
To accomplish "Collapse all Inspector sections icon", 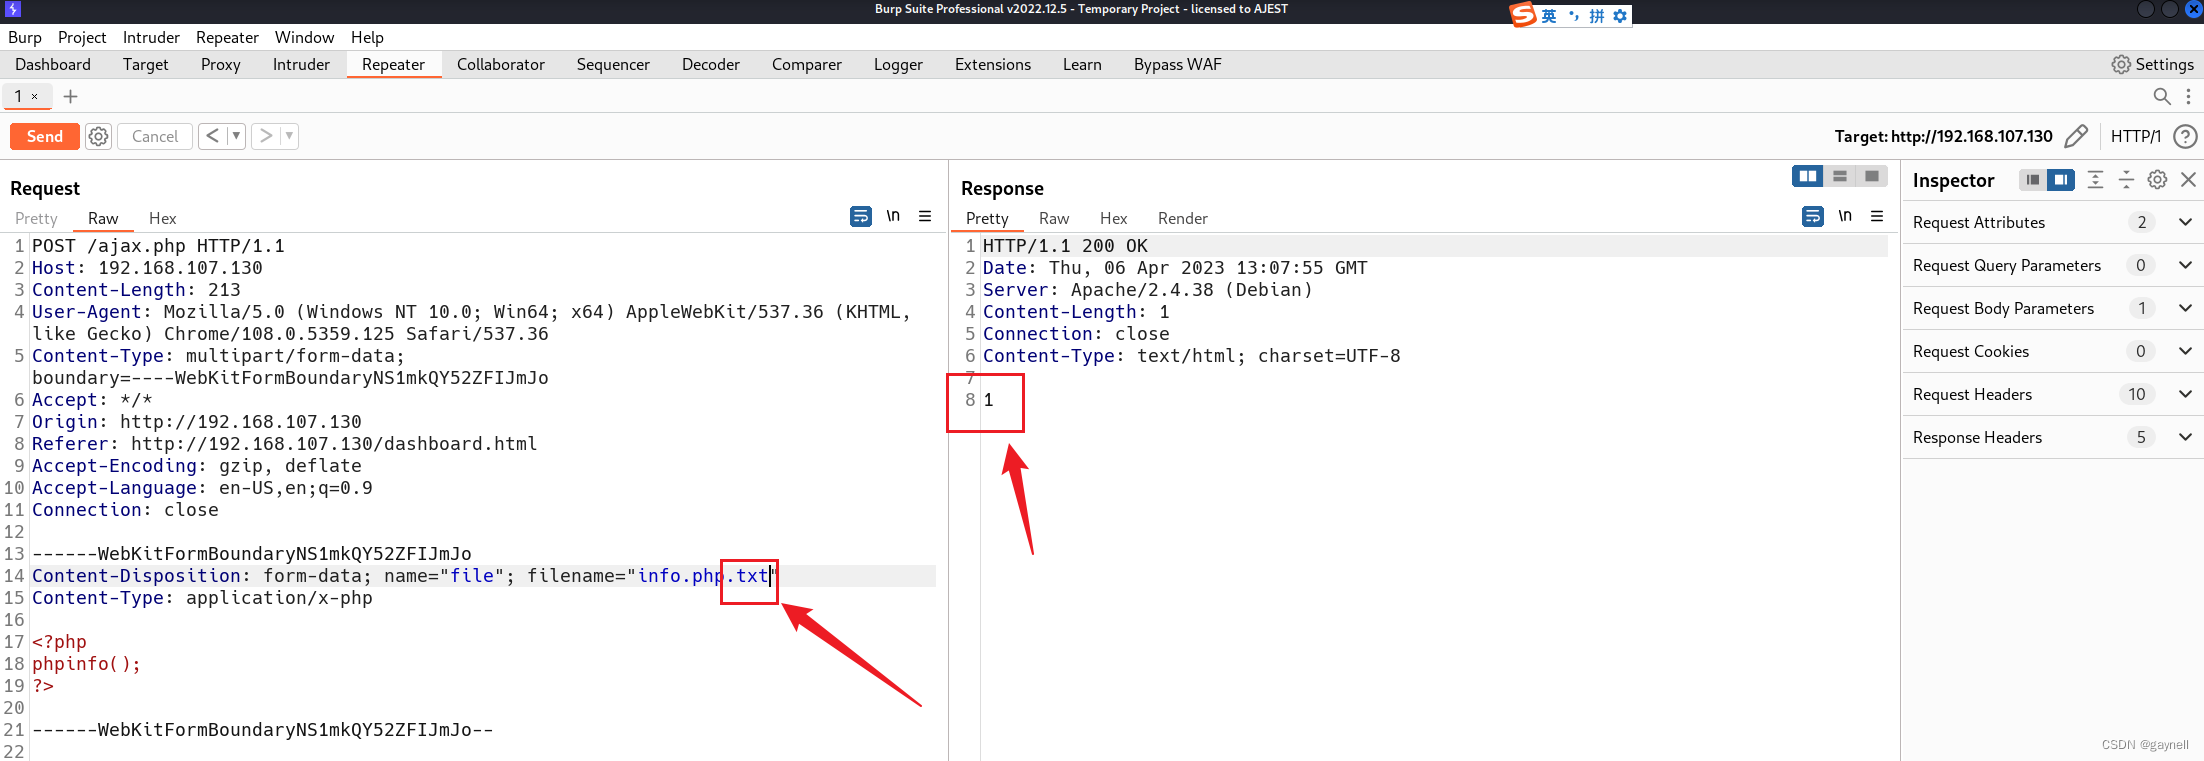I will (2127, 180).
